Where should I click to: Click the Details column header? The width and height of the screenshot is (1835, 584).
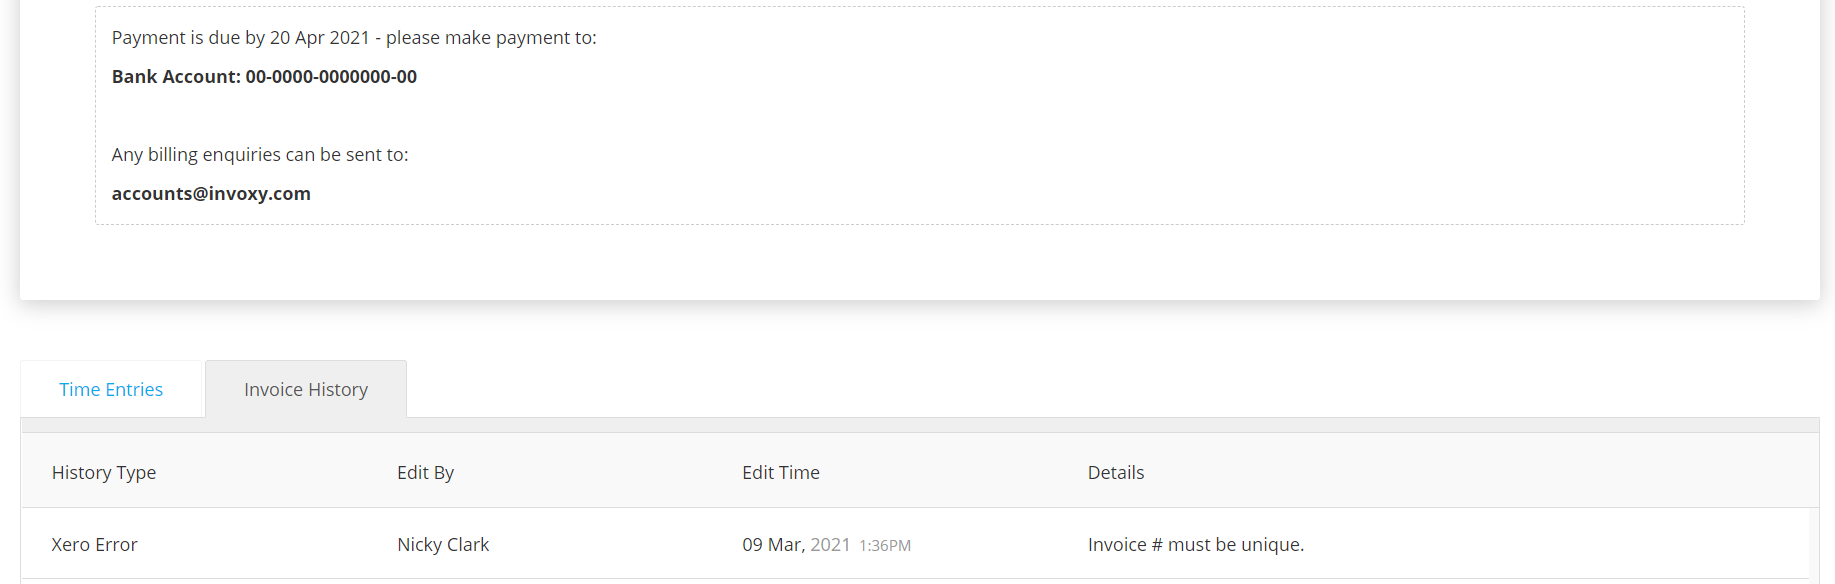coord(1116,473)
